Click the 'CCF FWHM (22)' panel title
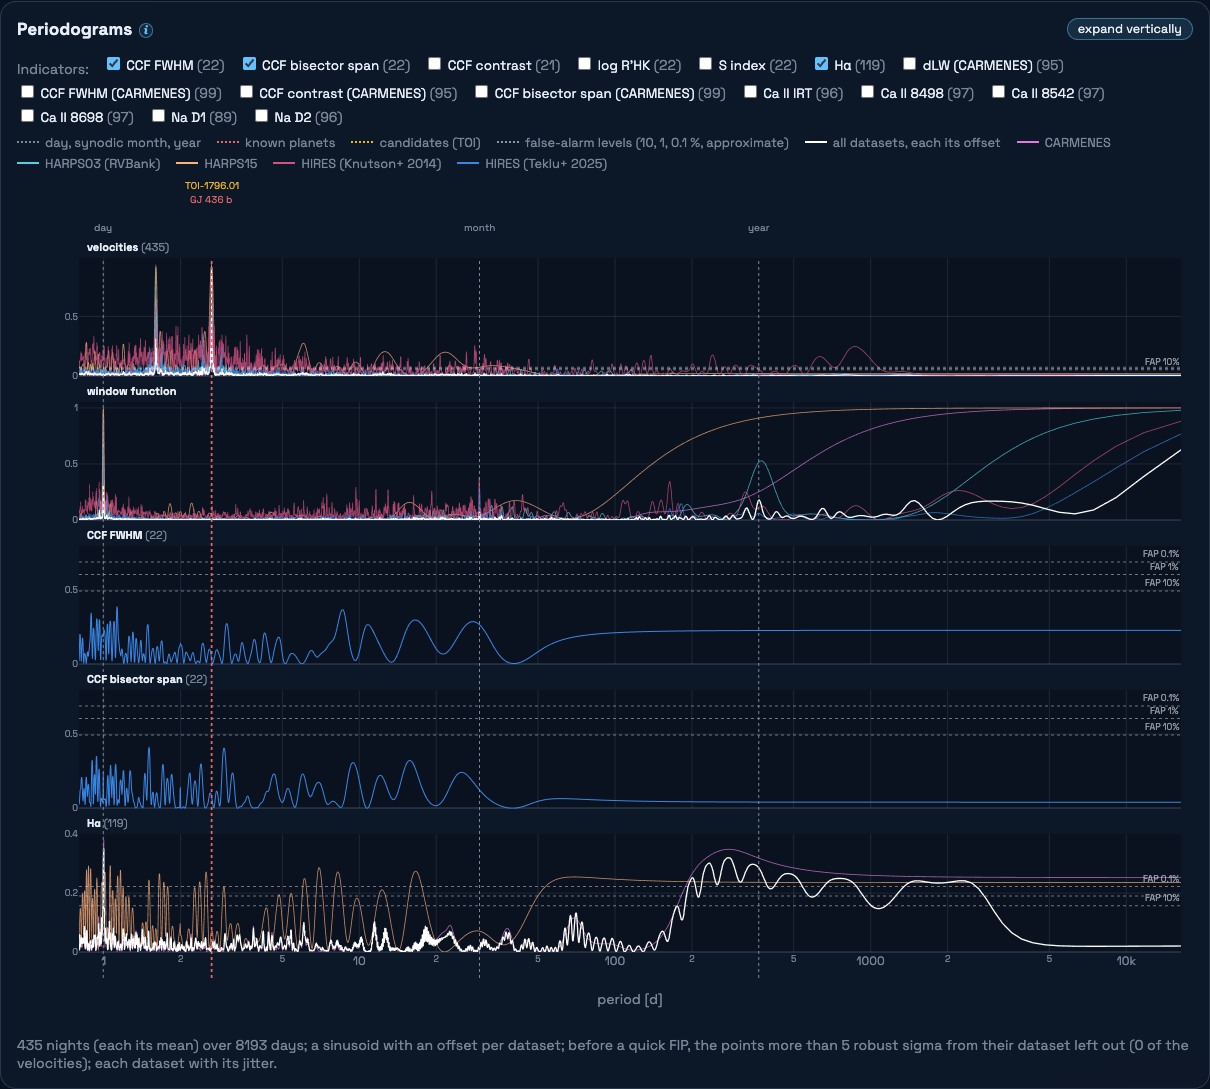 [x=125, y=535]
